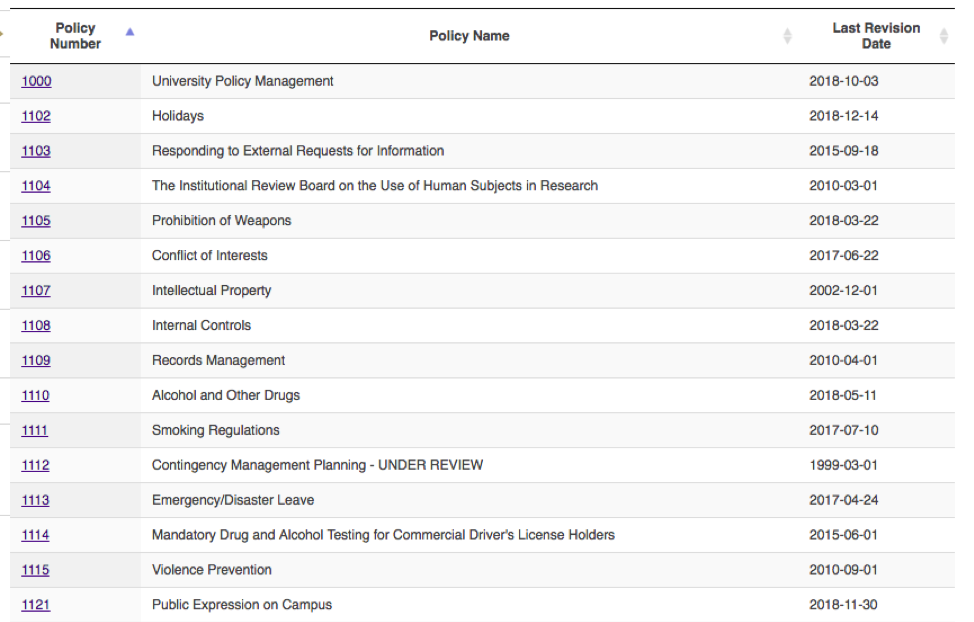The height and width of the screenshot is (622, 974).
Task: Open policy 1107 Intellectual Property link
Action: click(36, 290)
